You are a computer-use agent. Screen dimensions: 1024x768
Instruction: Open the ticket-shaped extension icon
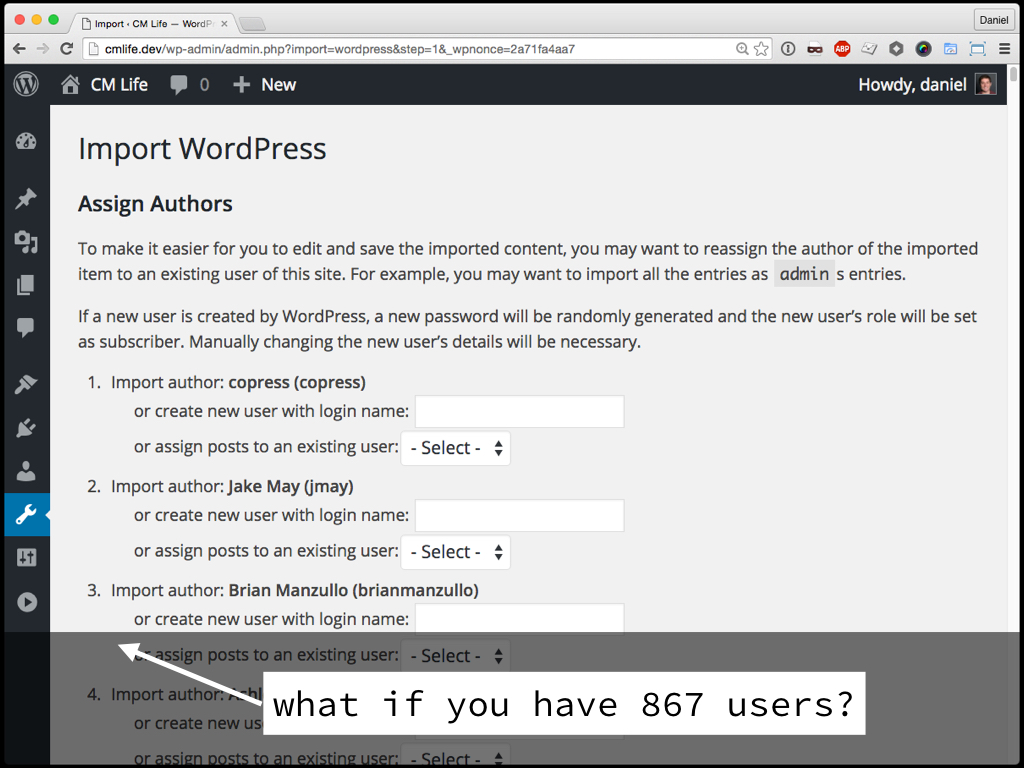869,49
